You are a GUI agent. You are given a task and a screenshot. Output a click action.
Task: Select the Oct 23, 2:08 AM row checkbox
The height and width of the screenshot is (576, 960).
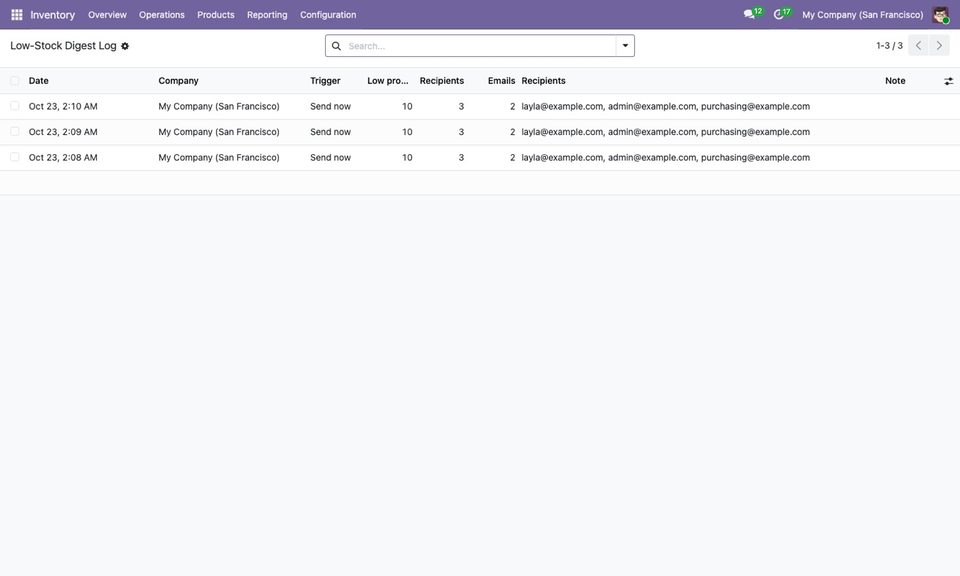15,157
